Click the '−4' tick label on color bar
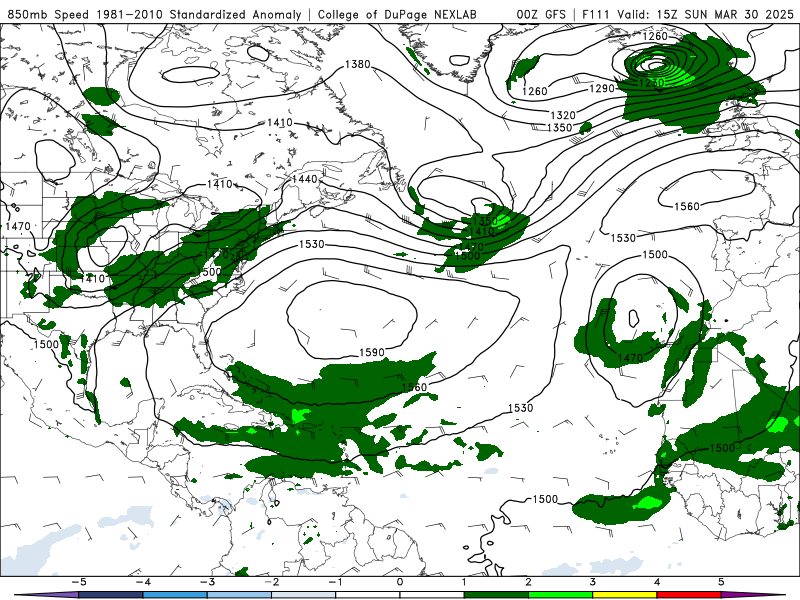The height and width of the screenshot is (600, 800). tap(142, 582)
